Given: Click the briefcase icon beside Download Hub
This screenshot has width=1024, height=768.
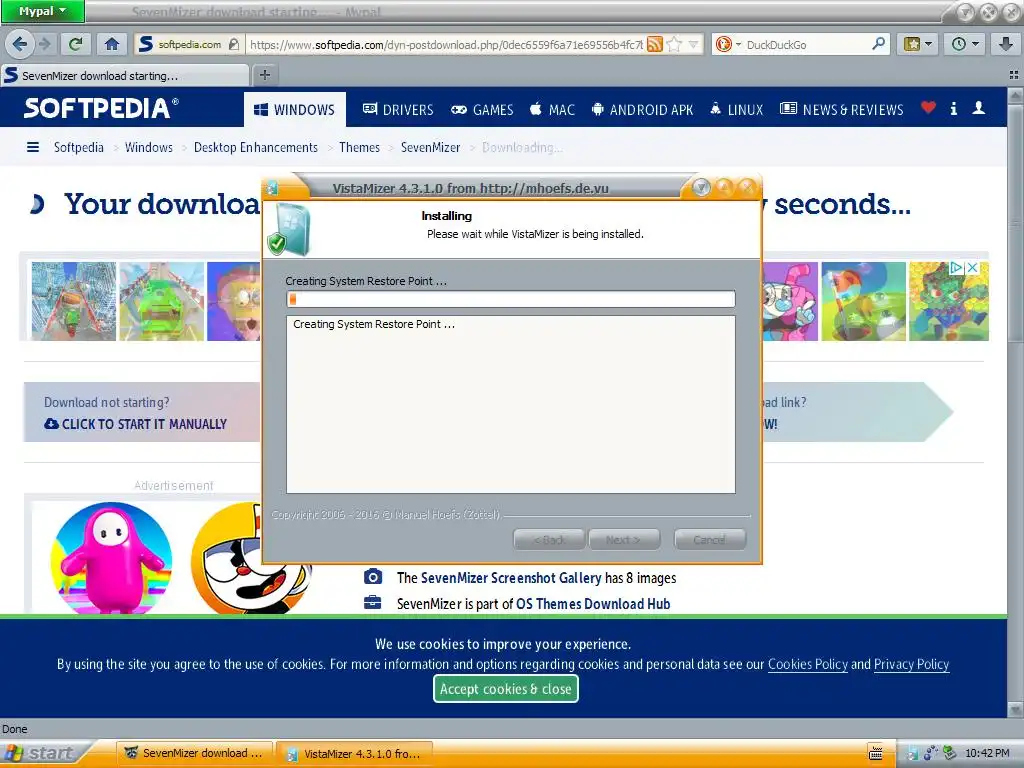Looking at the screenshot, I should tap(373, 602).
